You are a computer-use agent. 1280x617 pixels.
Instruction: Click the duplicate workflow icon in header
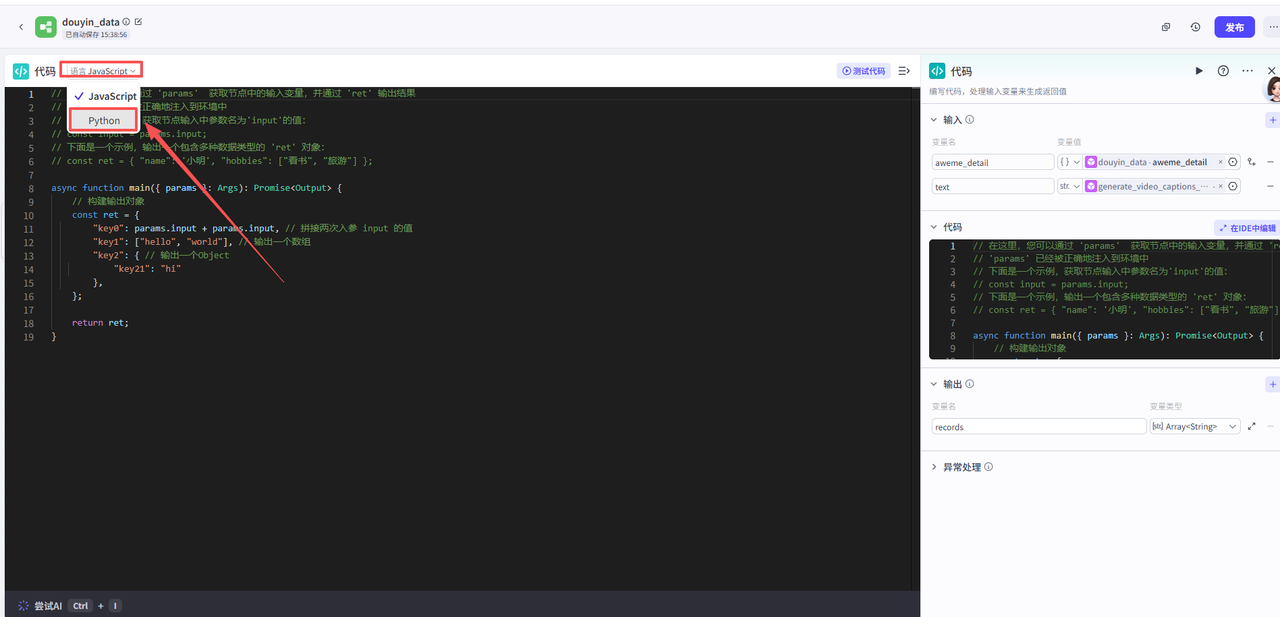coord(1166,27)
